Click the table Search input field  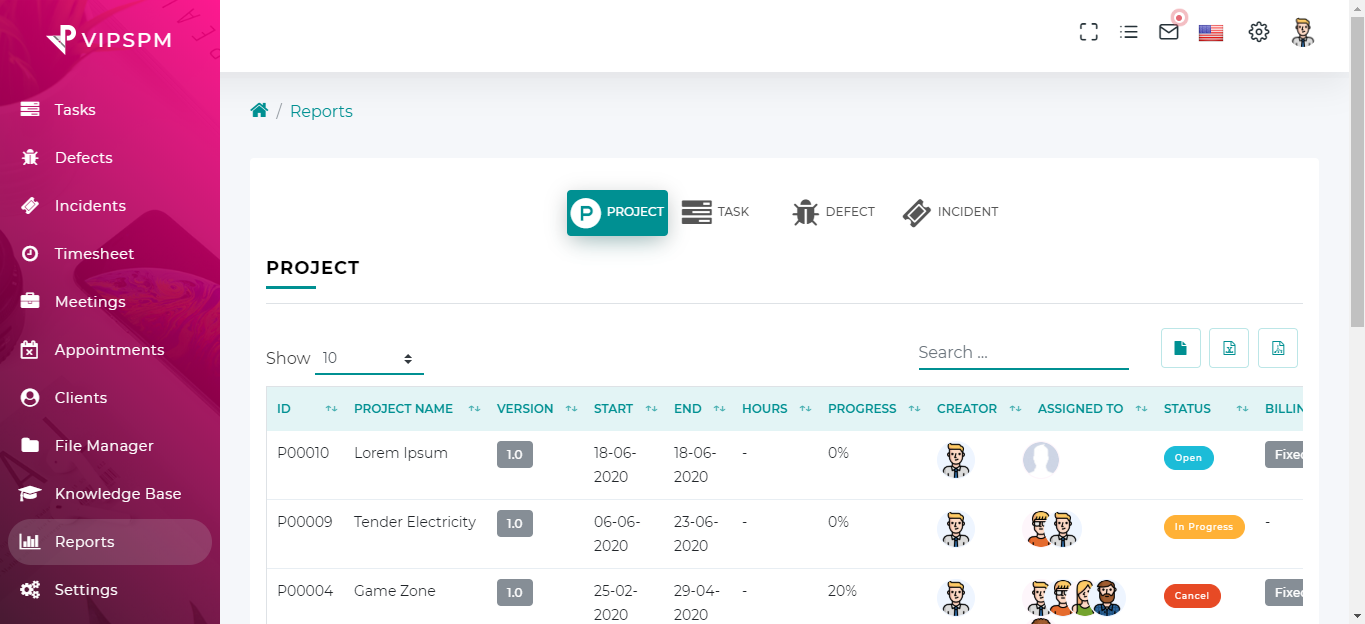point(1023,353)
